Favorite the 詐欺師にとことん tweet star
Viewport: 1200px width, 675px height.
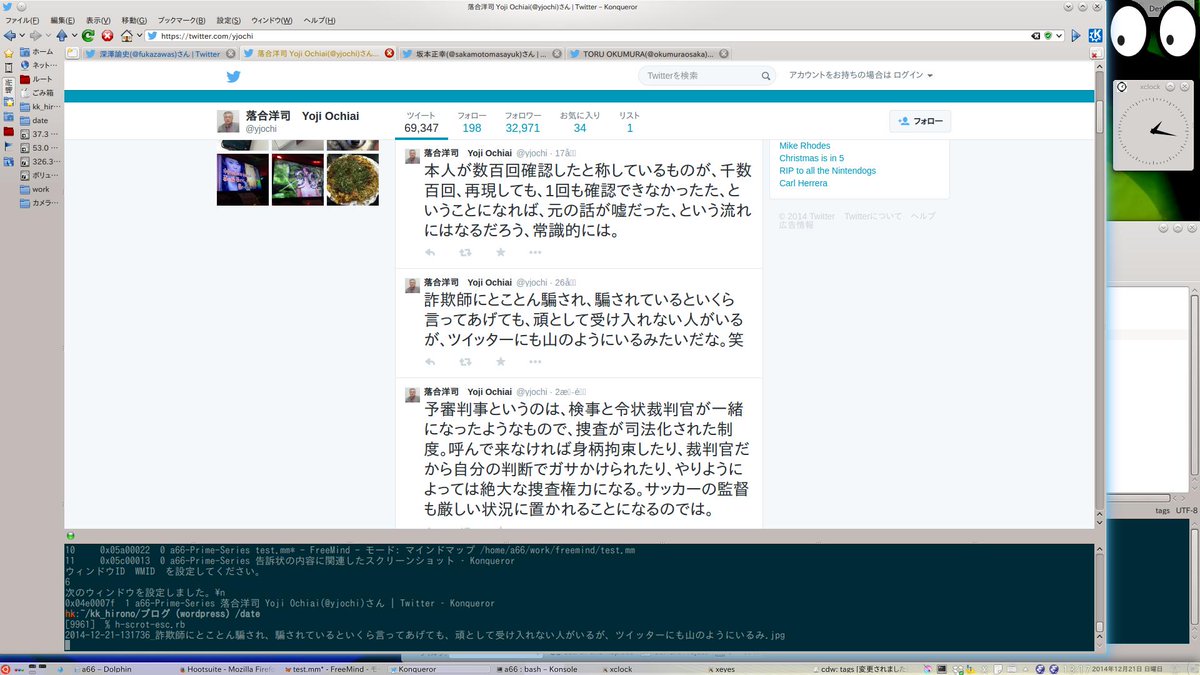tap(500, 362)
